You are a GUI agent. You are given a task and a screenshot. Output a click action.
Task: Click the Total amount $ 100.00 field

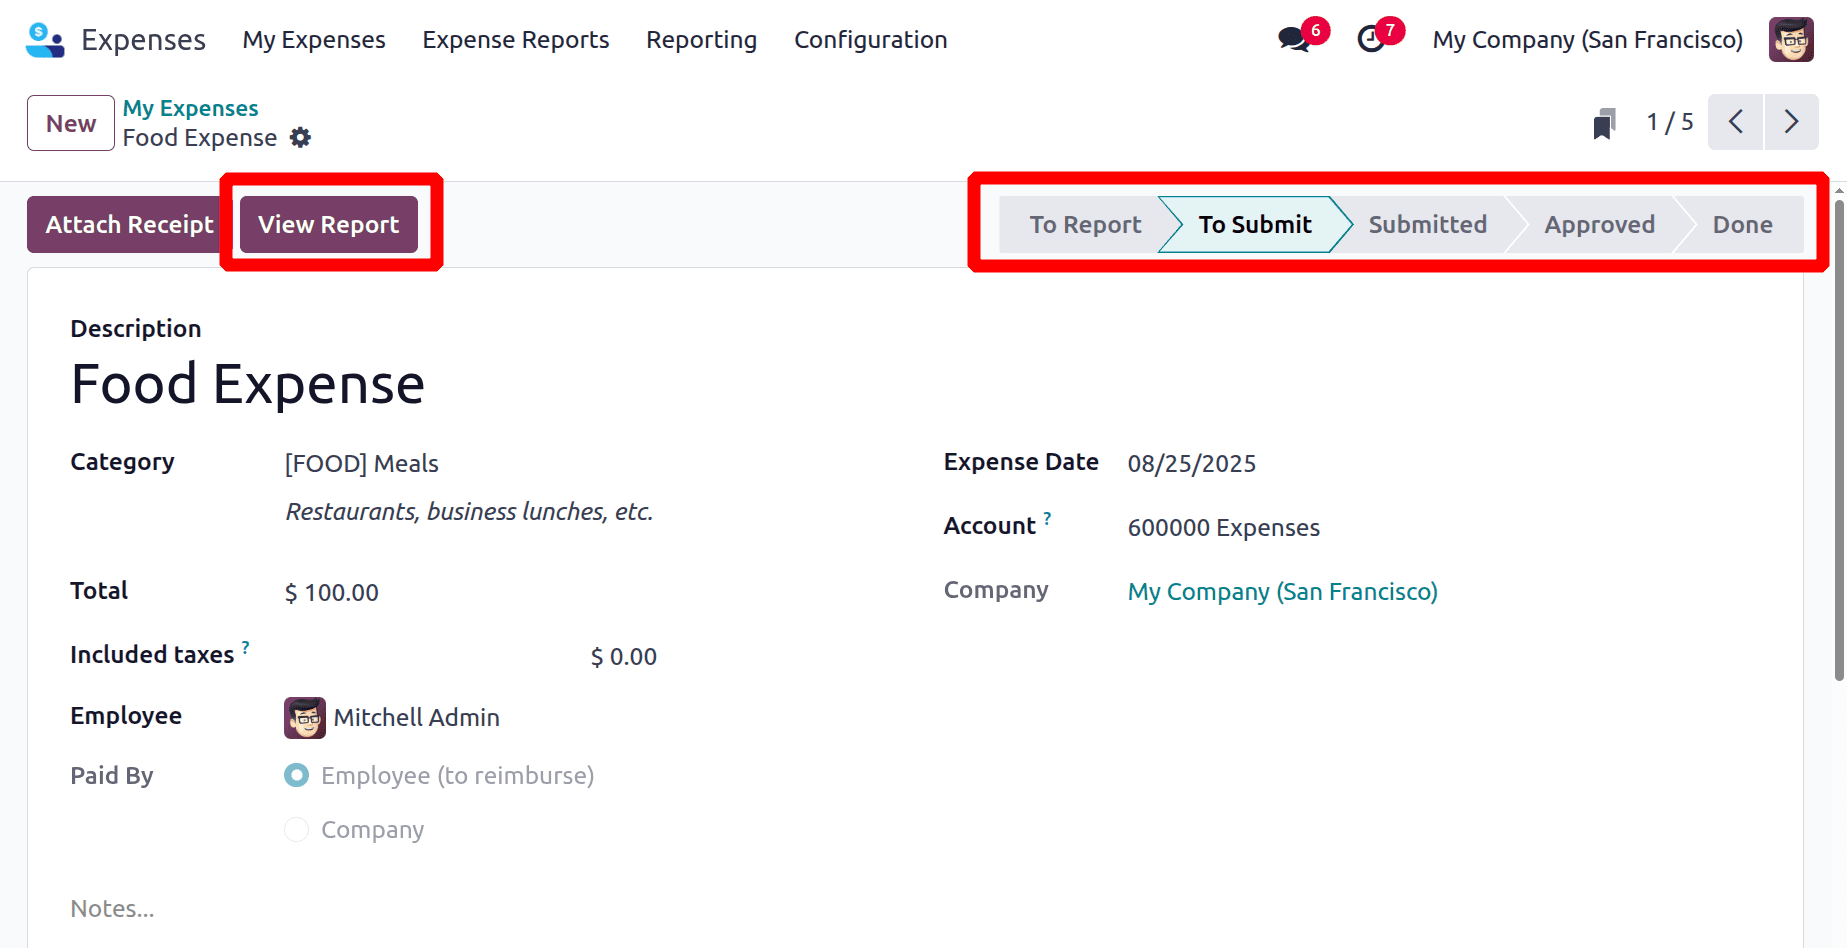(332, 593)
